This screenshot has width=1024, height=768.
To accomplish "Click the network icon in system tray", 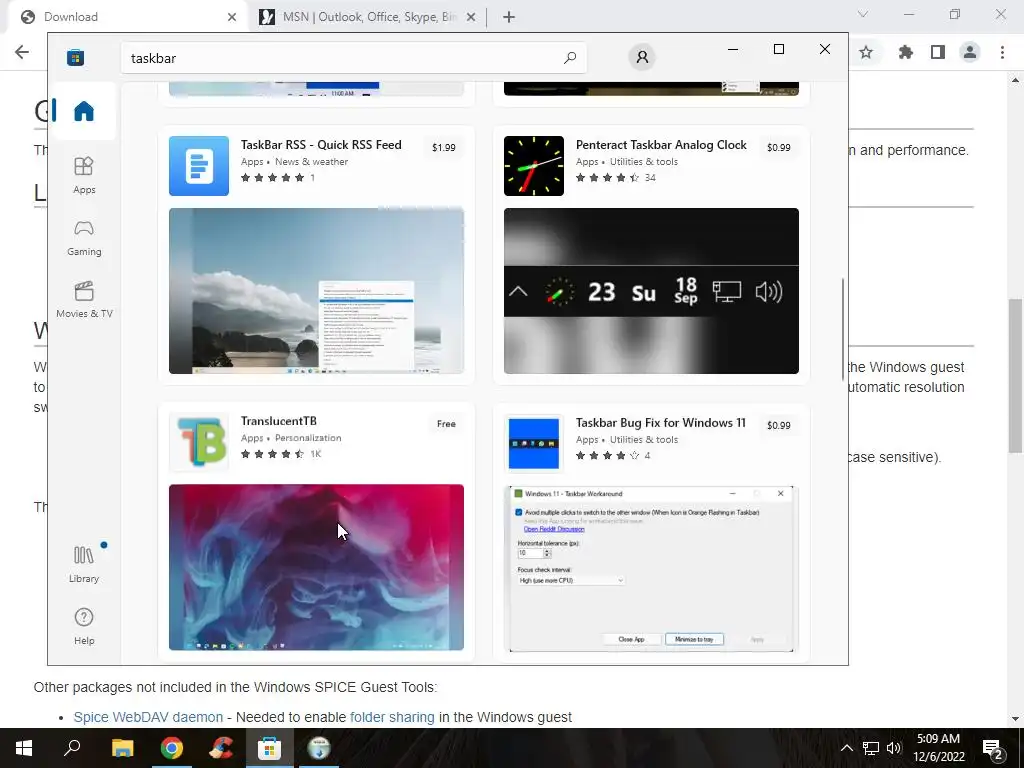I will coord(871,748).
